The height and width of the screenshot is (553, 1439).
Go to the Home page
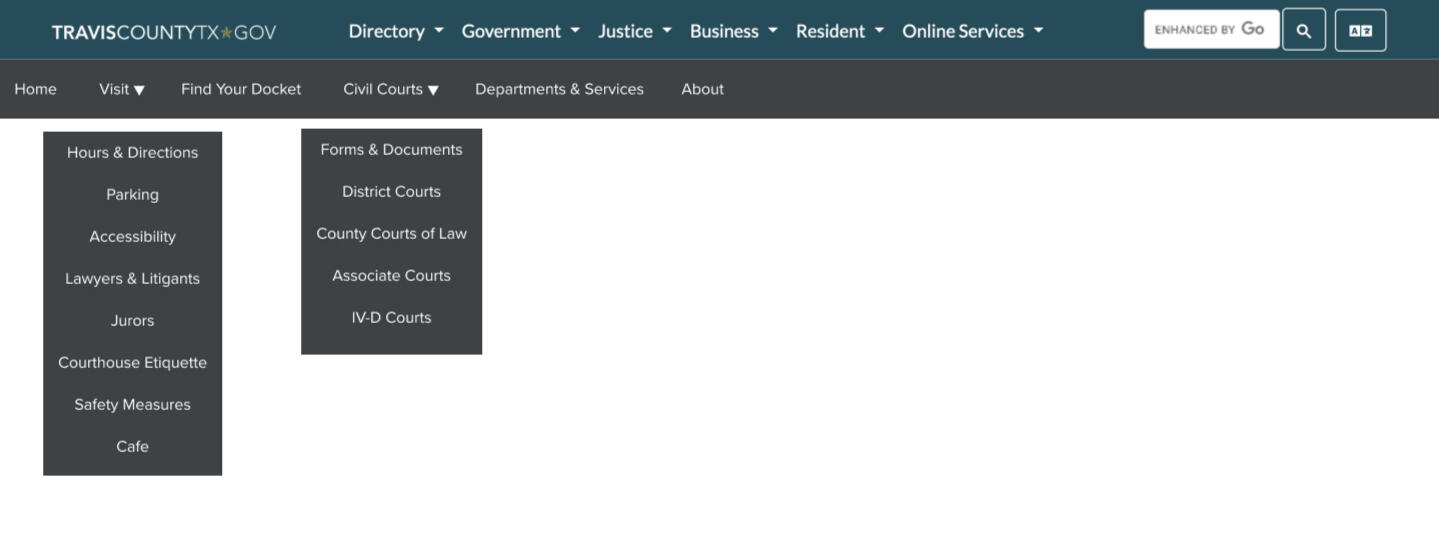click(35, 89)
